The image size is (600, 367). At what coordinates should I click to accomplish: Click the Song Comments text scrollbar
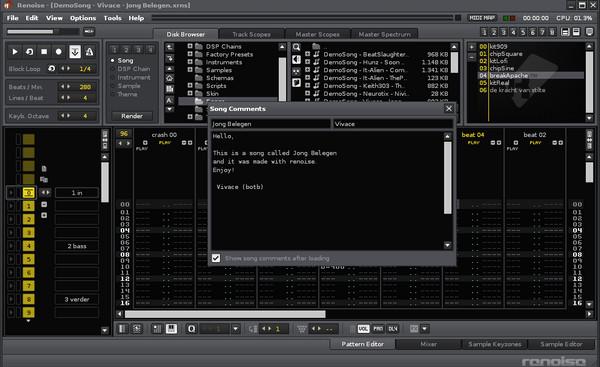pyautogui.click(x=447, y=178)
